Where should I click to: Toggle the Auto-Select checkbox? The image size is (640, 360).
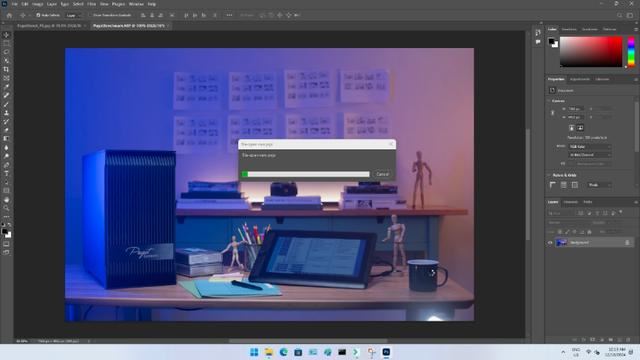click(38, 15)
